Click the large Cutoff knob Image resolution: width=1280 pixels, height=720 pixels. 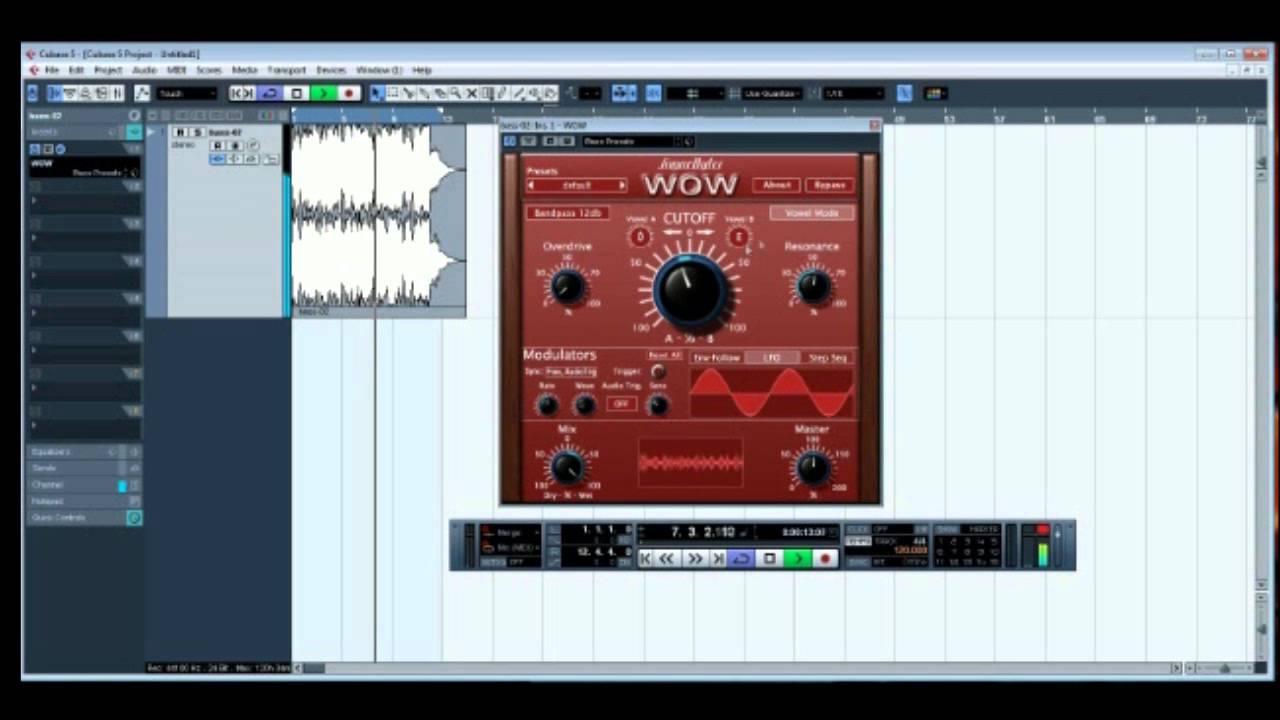[689, 288]
